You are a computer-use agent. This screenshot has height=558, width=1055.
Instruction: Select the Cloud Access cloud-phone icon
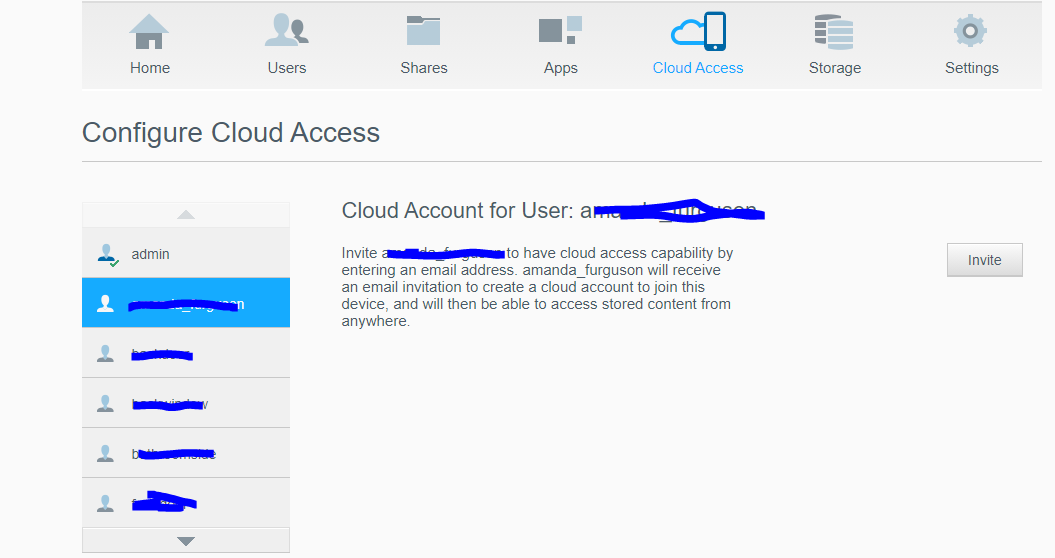pos(698,31)
